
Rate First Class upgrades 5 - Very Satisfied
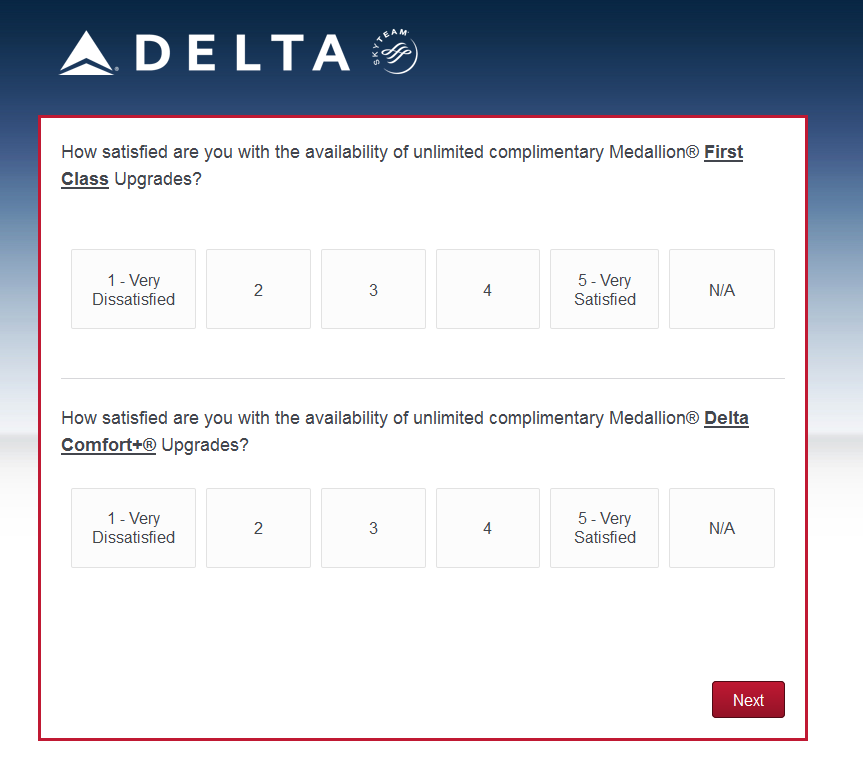click(604, 289)
